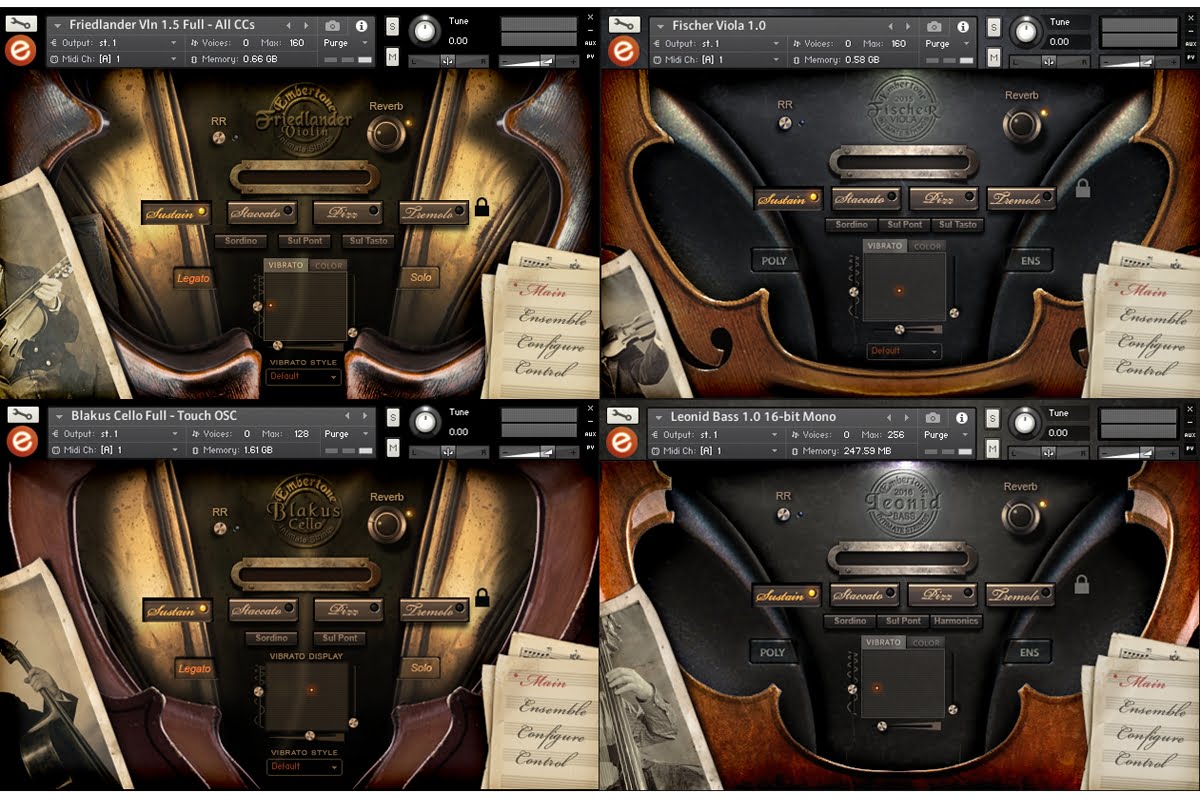This screenshot has width=1200, height=800.
Task: Adjust volume slider on Friedlander Violin header
Action: pyautogui.click(x=539, y=62)
